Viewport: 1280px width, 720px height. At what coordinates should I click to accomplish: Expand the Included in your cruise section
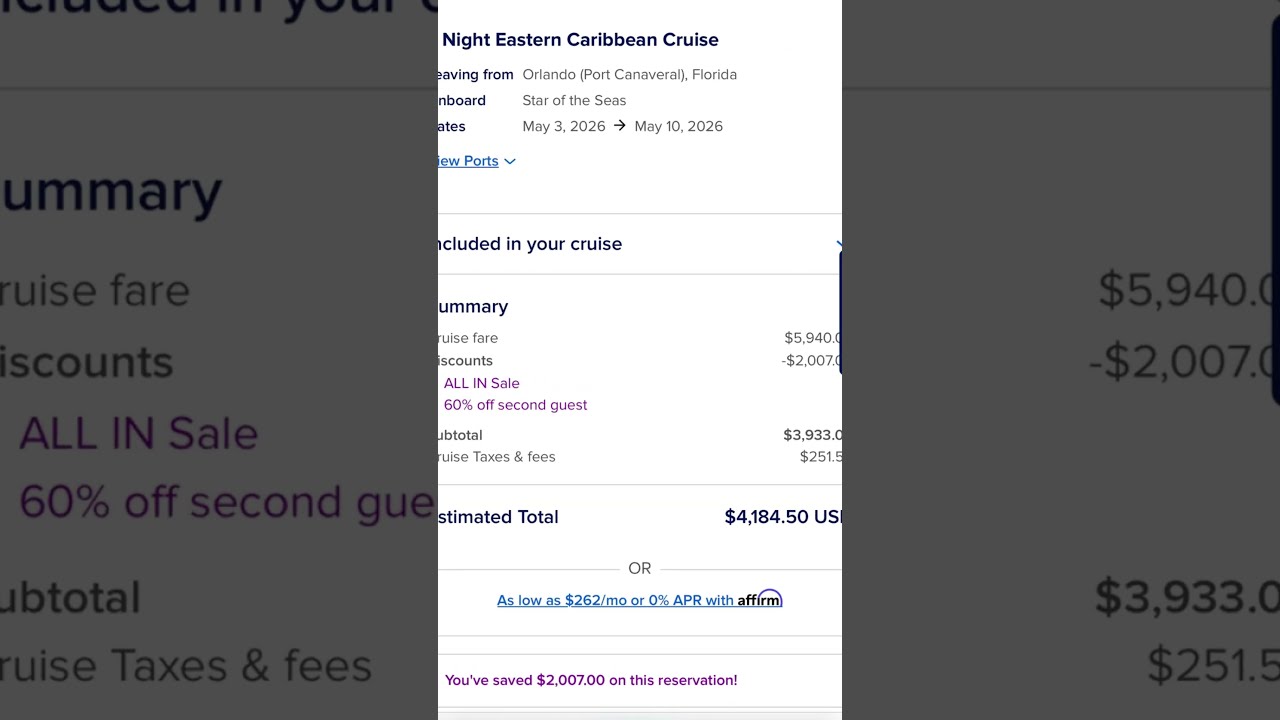pyautogui.click(x=640, y=244)
